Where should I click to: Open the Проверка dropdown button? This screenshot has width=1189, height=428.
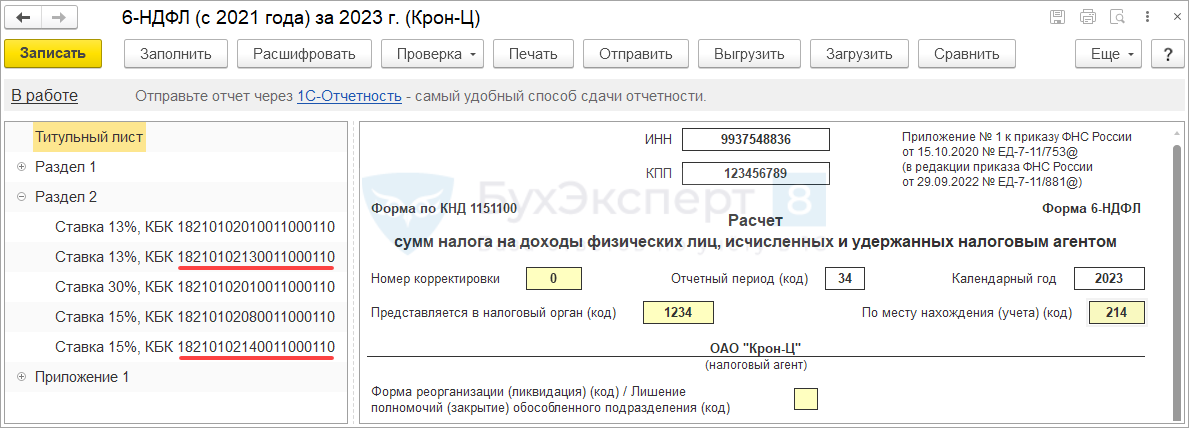(x=435, y=54)
